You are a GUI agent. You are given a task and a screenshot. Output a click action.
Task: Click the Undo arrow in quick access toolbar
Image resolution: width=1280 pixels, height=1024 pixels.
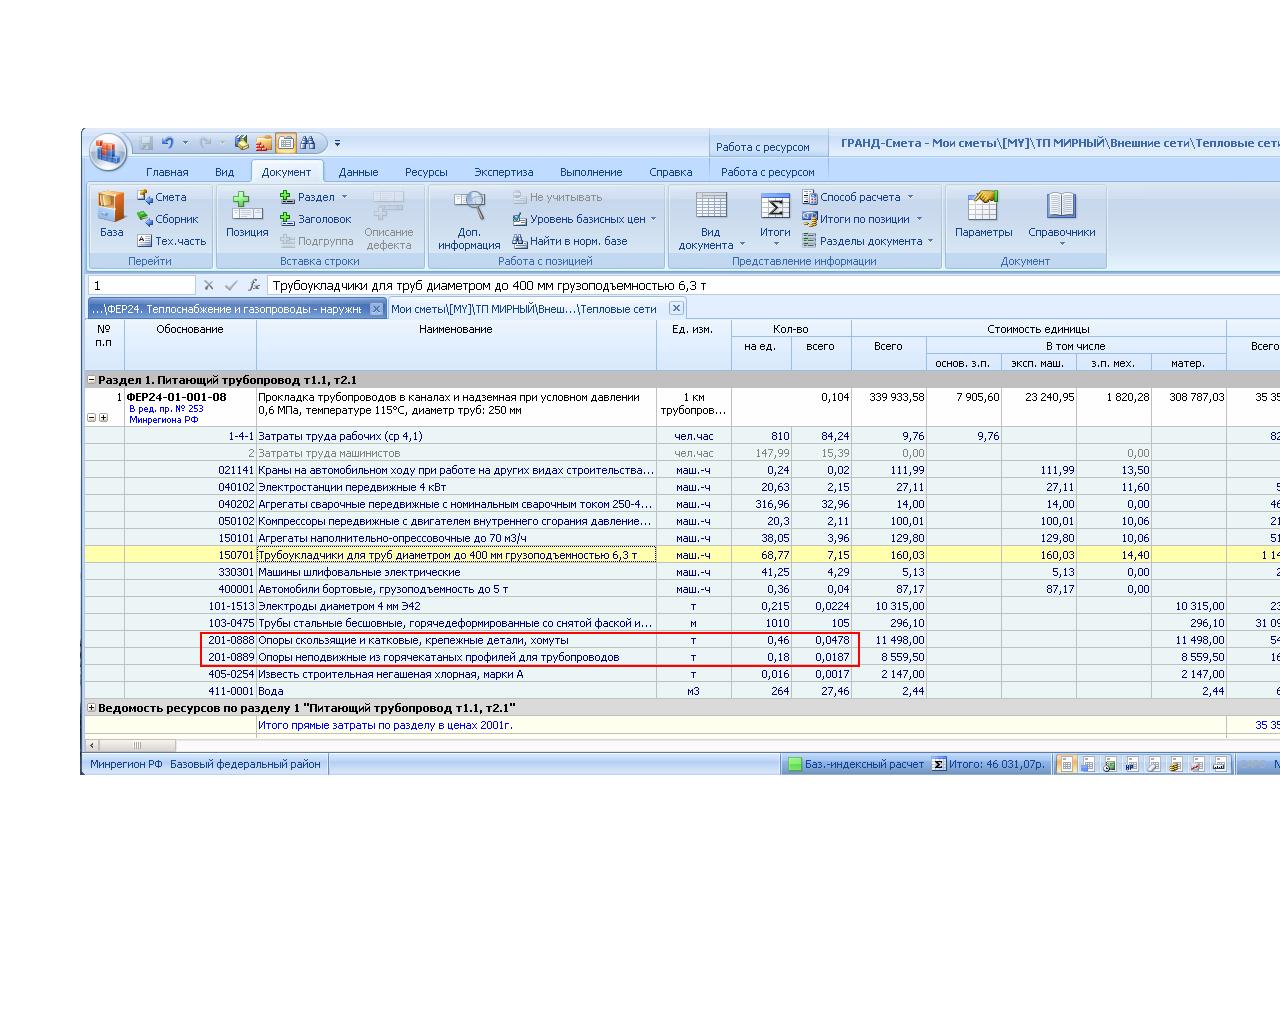[x=168, y=143]
